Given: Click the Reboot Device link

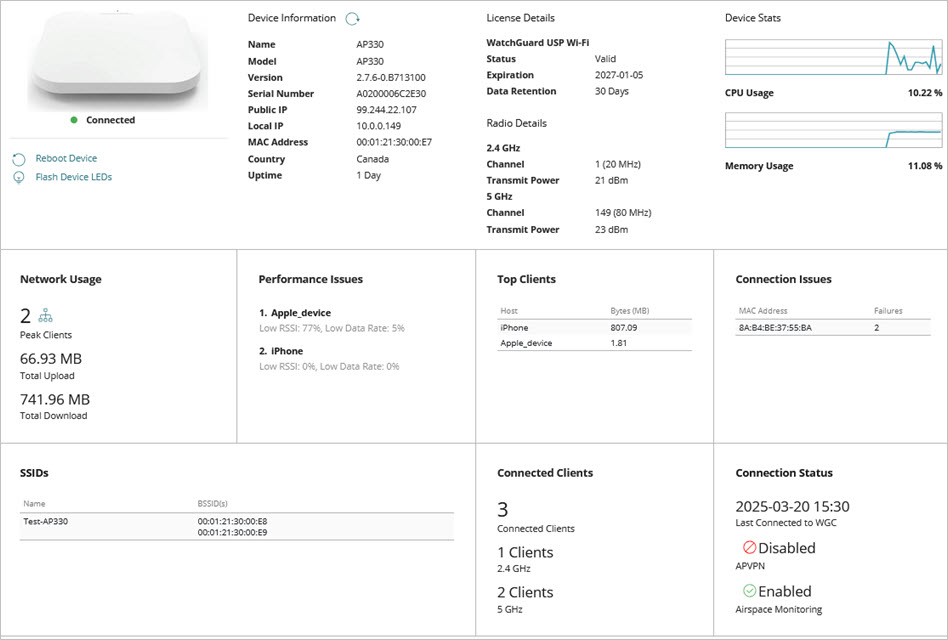Looking at the screenshot, I should point(69,158).
